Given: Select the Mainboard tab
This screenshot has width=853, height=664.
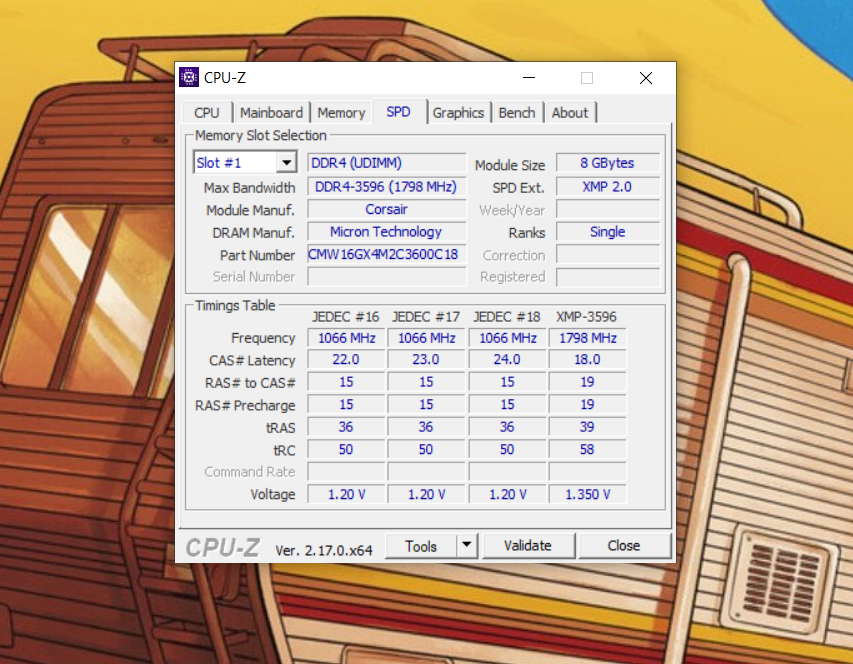Looking at the screenshot, I should coord(272,112).
